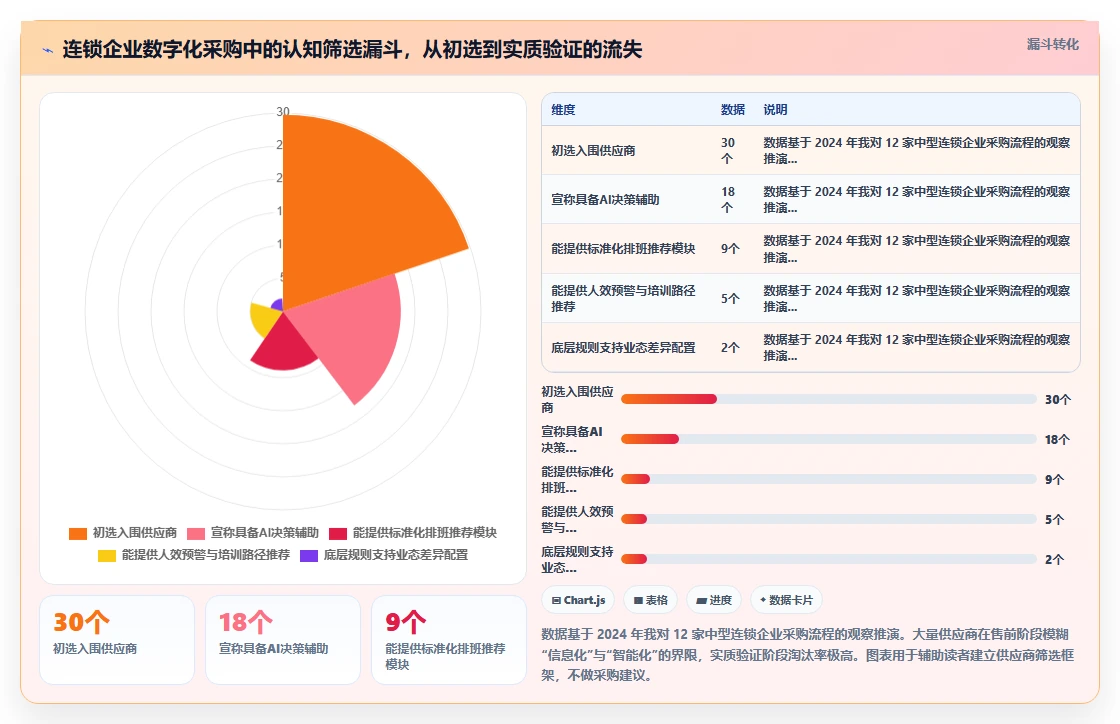Toggle the 宣称具备AI决策辅助 pink legend swatch

pos(196,533)
